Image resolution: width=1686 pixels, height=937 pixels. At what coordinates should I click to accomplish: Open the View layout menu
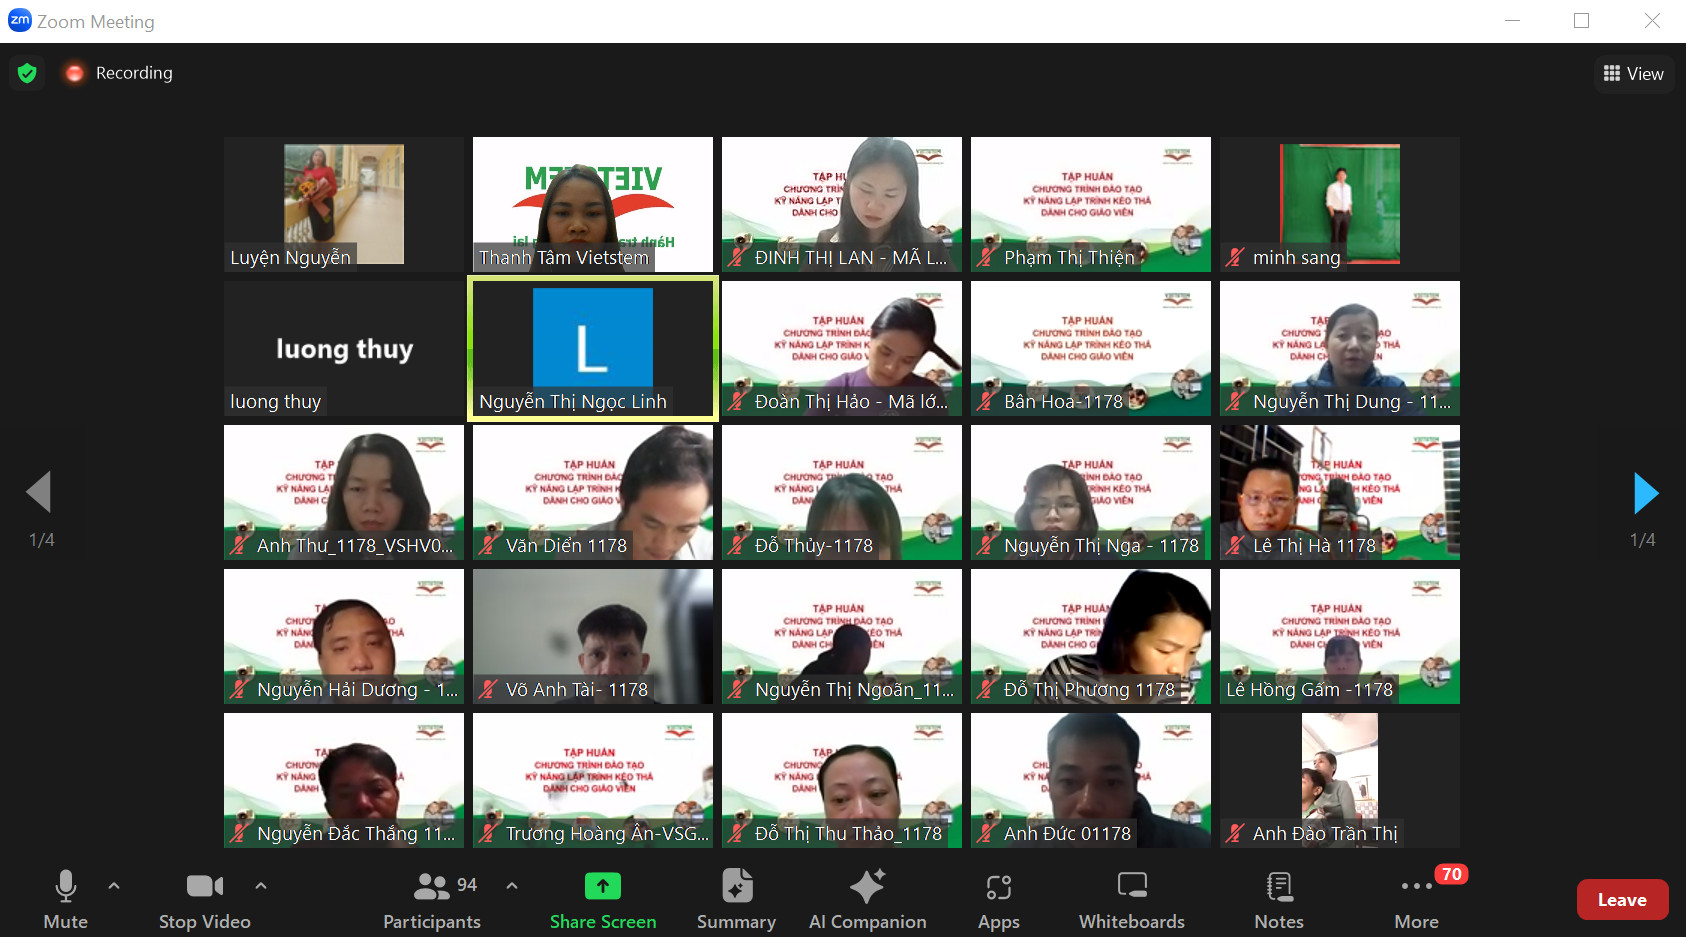(x=1633, y=74)
